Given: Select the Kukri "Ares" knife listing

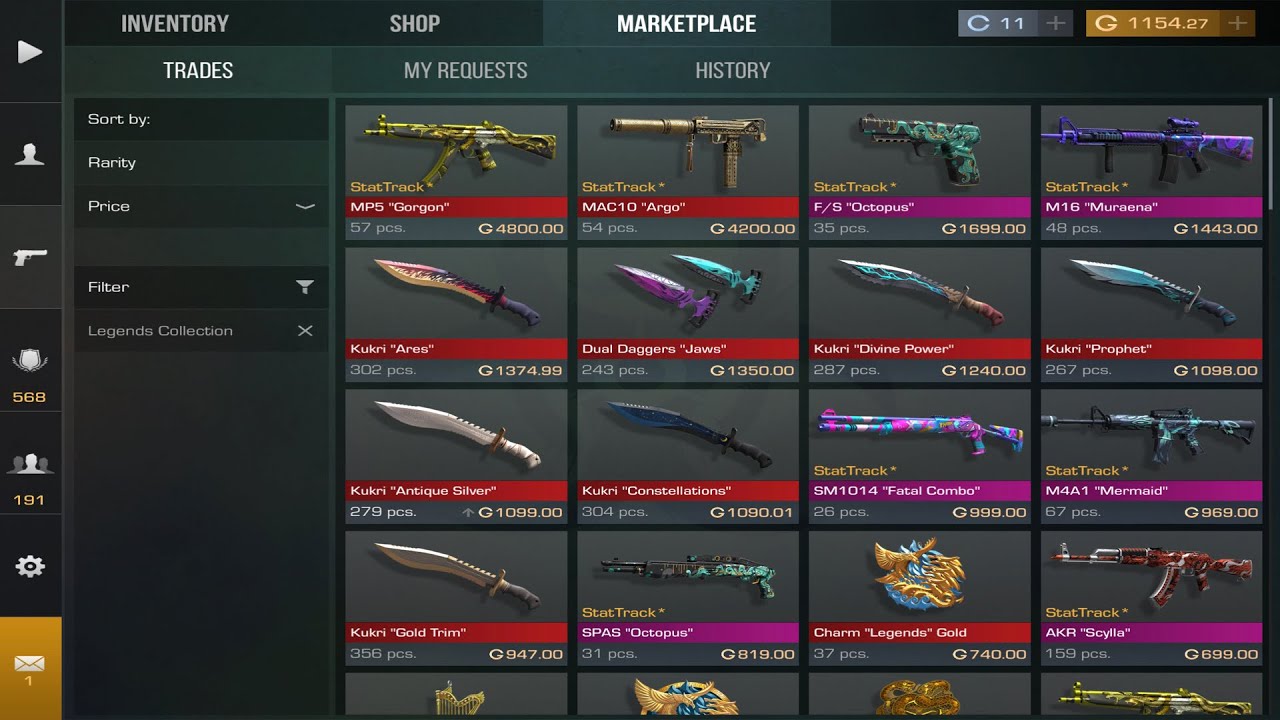Looking at the screenshot, I should (x=456, y=314).
